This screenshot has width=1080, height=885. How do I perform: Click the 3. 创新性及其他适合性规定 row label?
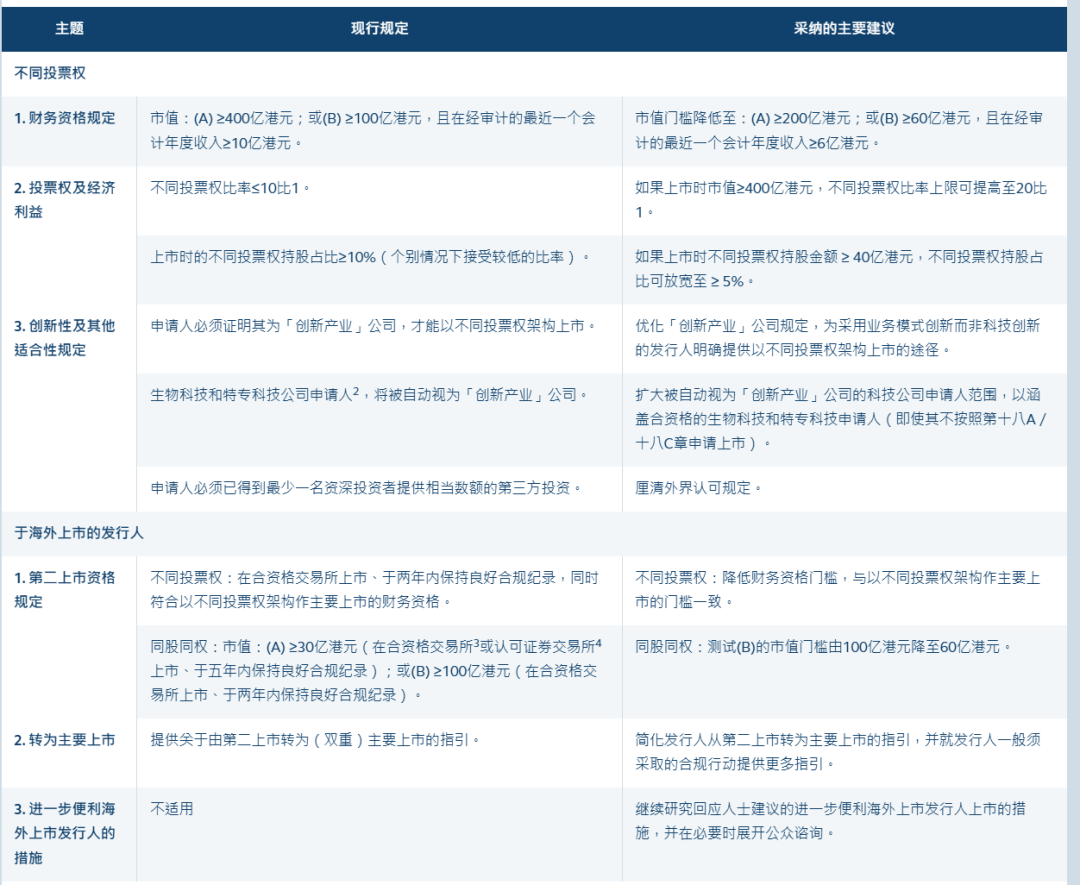coord(65,337)
